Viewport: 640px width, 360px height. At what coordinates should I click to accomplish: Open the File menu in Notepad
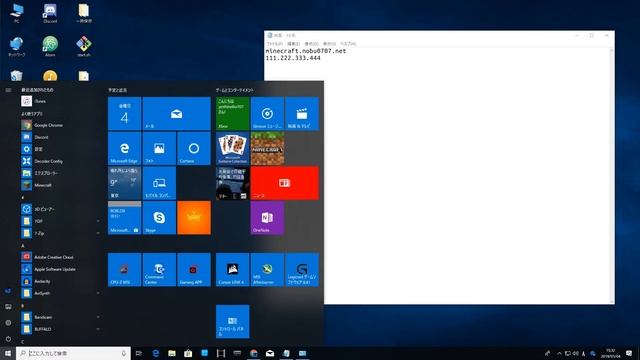pyautogui.click(x=275, y=44)
